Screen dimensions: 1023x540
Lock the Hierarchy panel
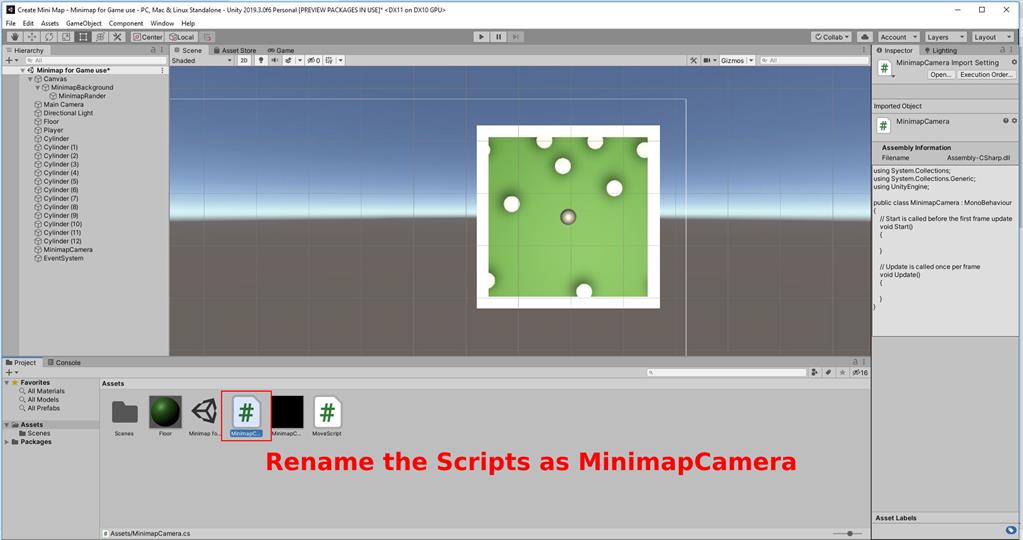(153, 50)
